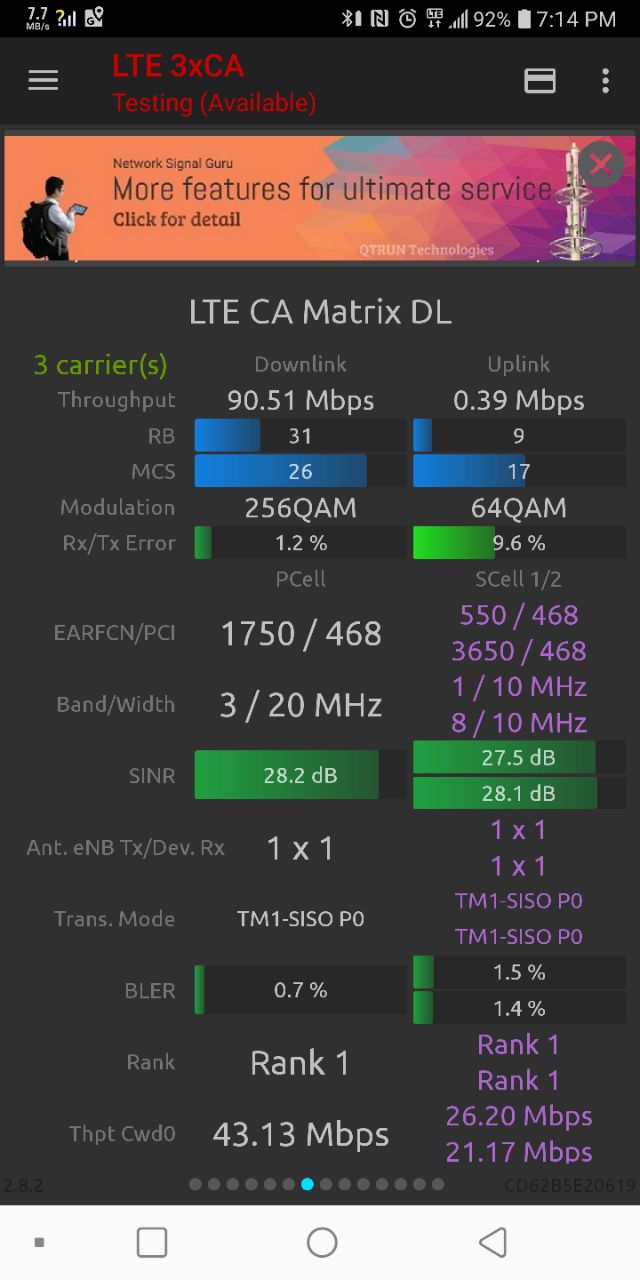Screen dimensions: 640x1280
Task: Tap the PCell EARFCN/PCI 1750 / 468 value
Action: pos(301,633)
